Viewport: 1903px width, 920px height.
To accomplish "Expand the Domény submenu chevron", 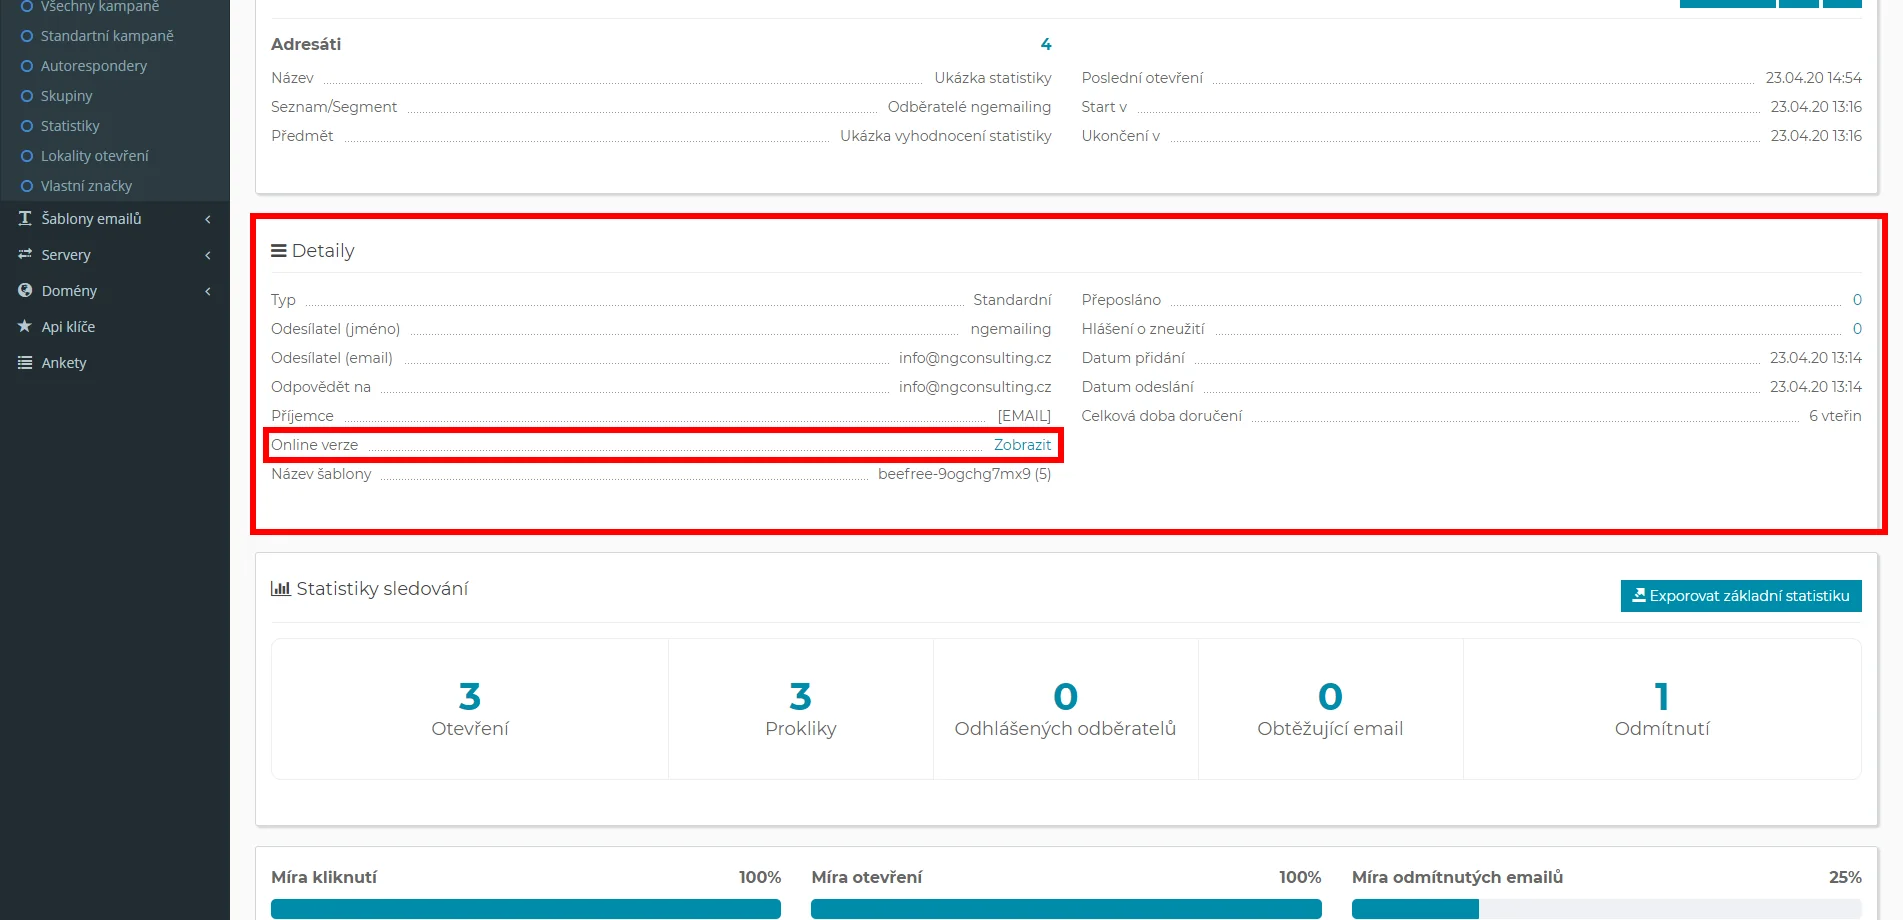I will [x=208, y=291].
